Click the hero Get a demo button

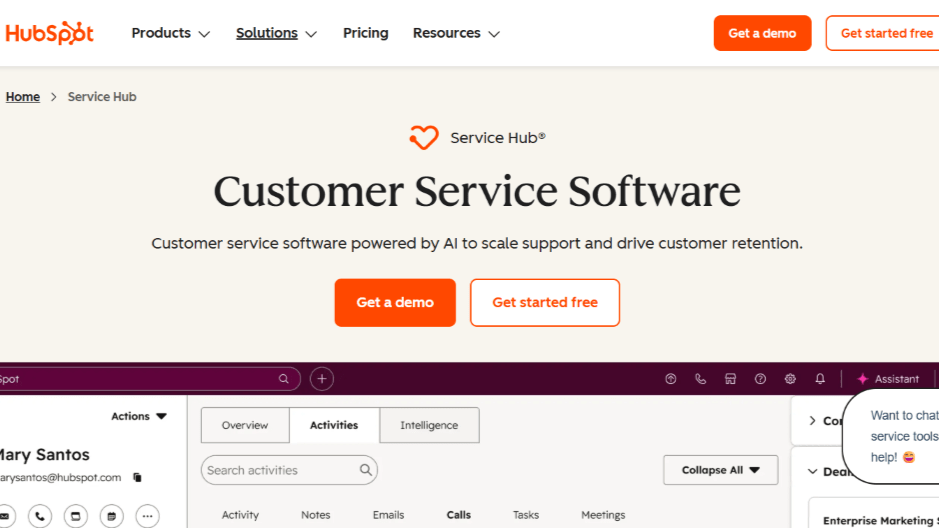pos(395,302)
